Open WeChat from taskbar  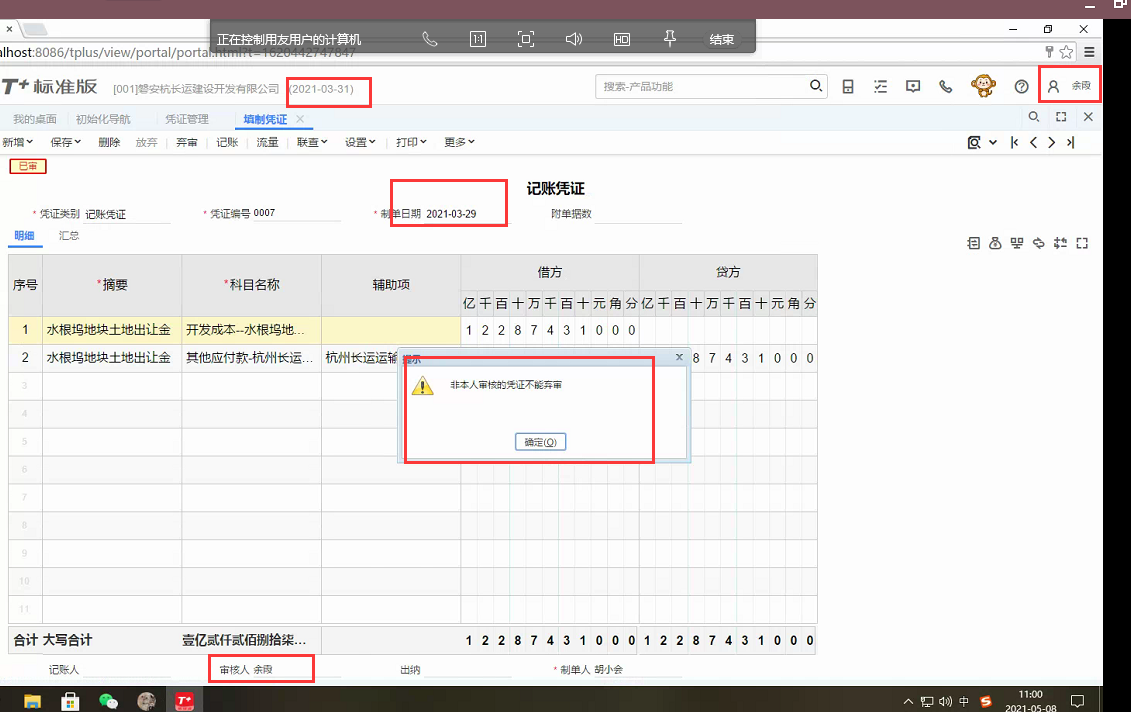[108, 700]
